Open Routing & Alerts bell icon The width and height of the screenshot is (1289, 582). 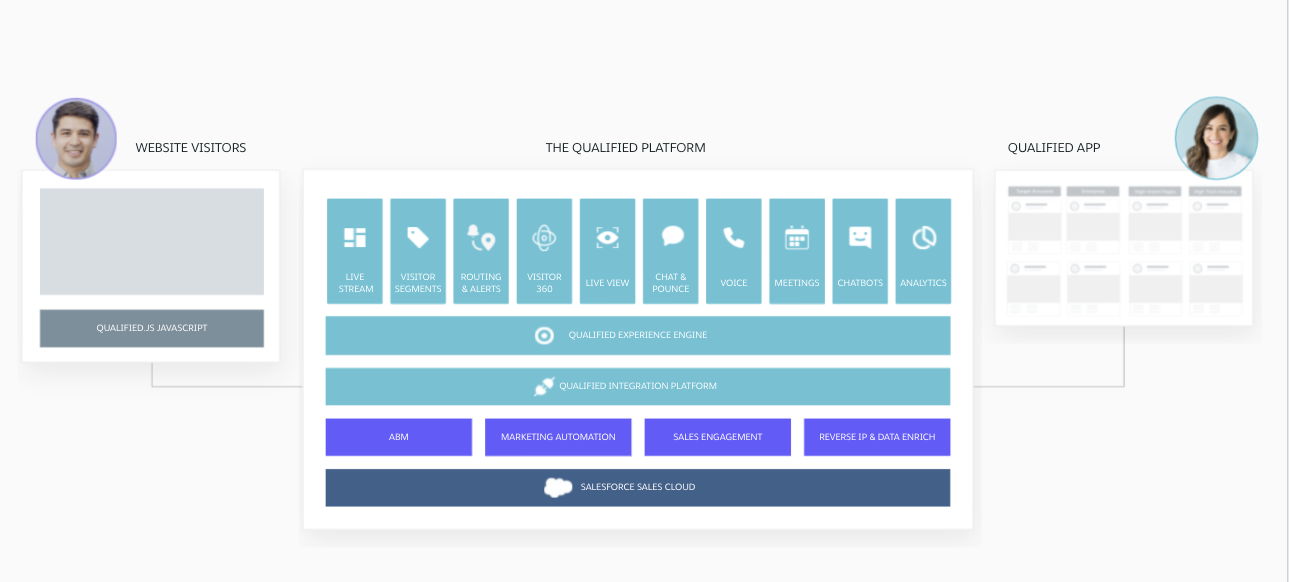pos(481,237)
